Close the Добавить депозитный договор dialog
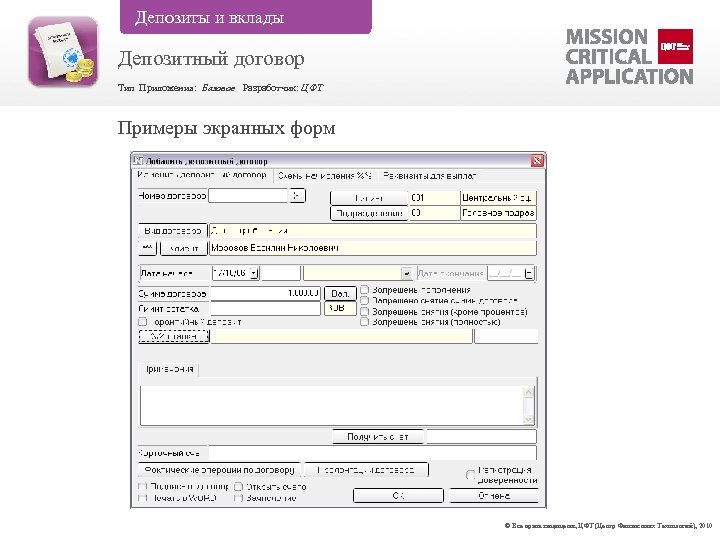The width and height of the screenshot is (720, 540). click(537, 160)
